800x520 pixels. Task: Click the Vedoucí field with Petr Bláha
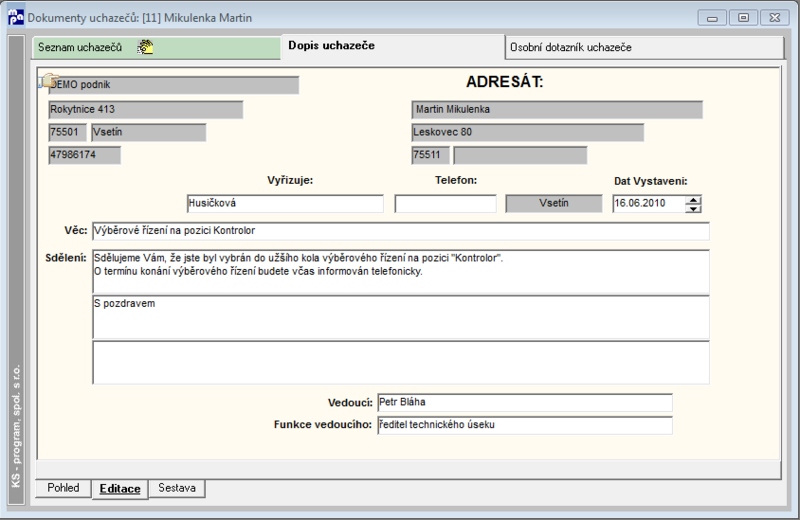pos(524,402)
